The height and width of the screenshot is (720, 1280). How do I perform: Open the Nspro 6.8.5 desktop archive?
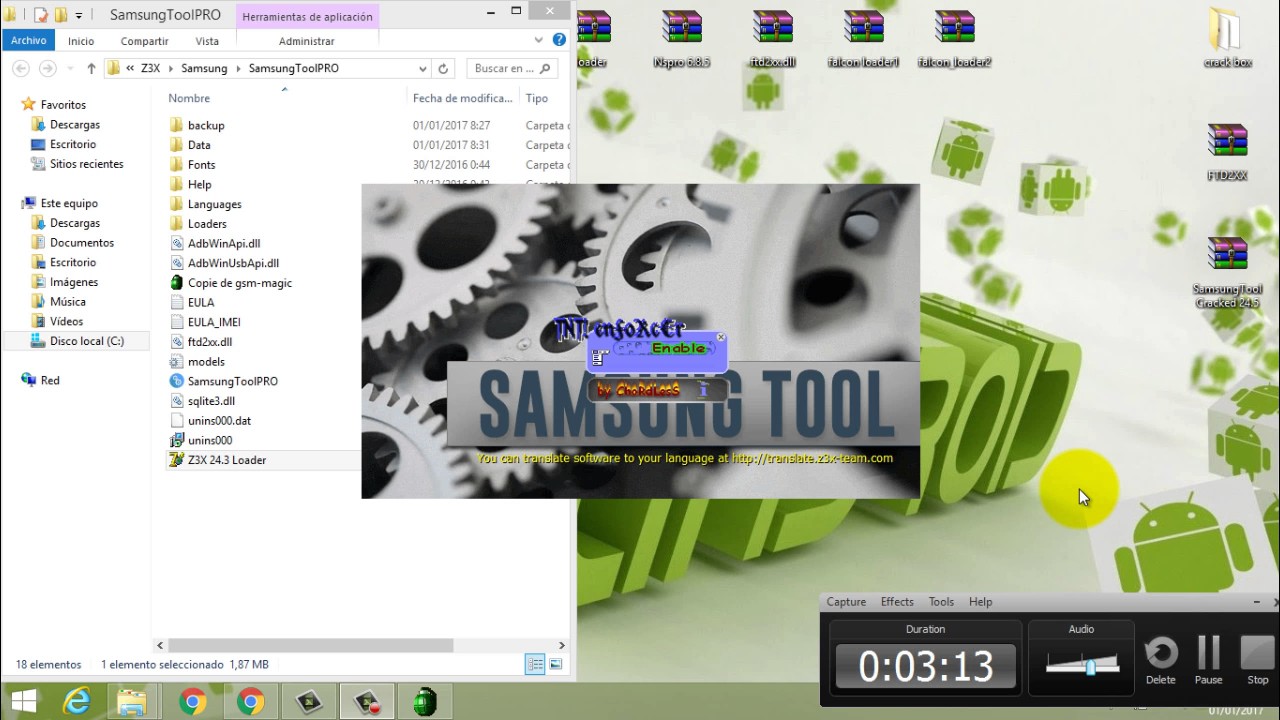682,40
